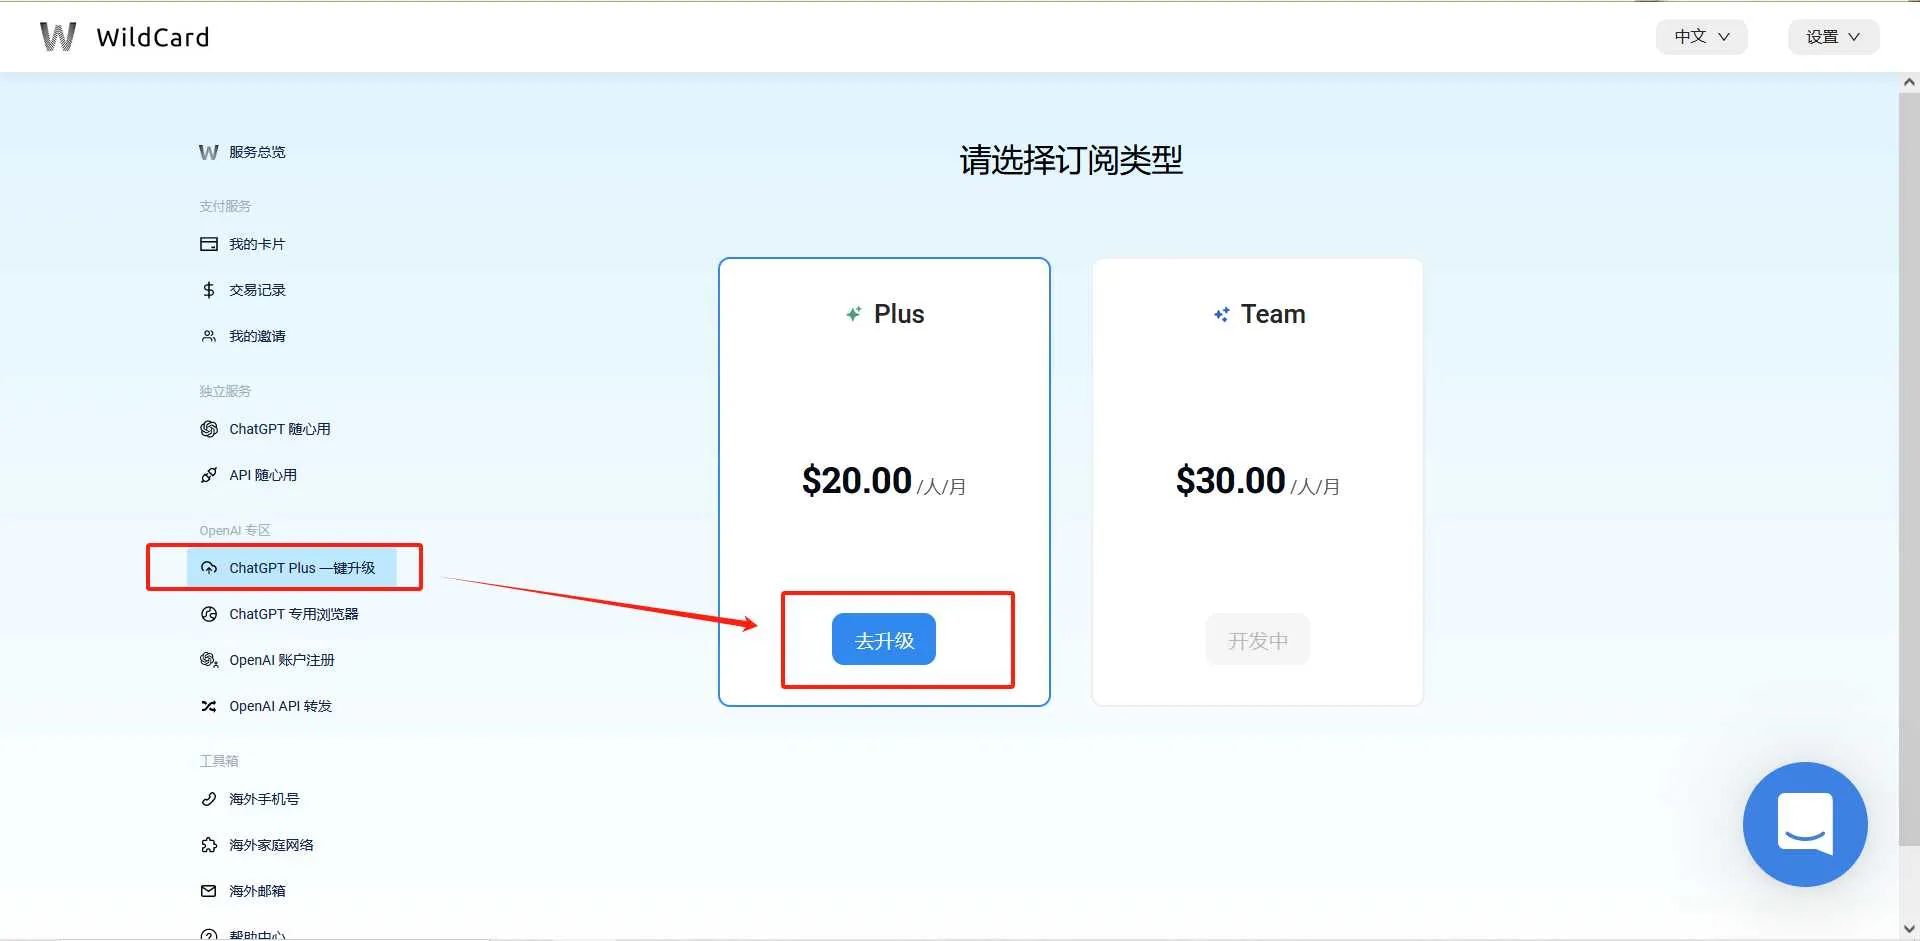Click the puzzle icon for 海外家庭网络
This screenshot has width=1920, height=941.
click(x=209, y=845)
